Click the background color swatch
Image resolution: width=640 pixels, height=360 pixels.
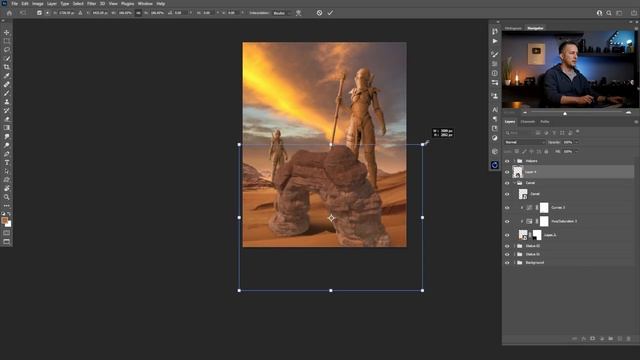(x=8, y=224)
